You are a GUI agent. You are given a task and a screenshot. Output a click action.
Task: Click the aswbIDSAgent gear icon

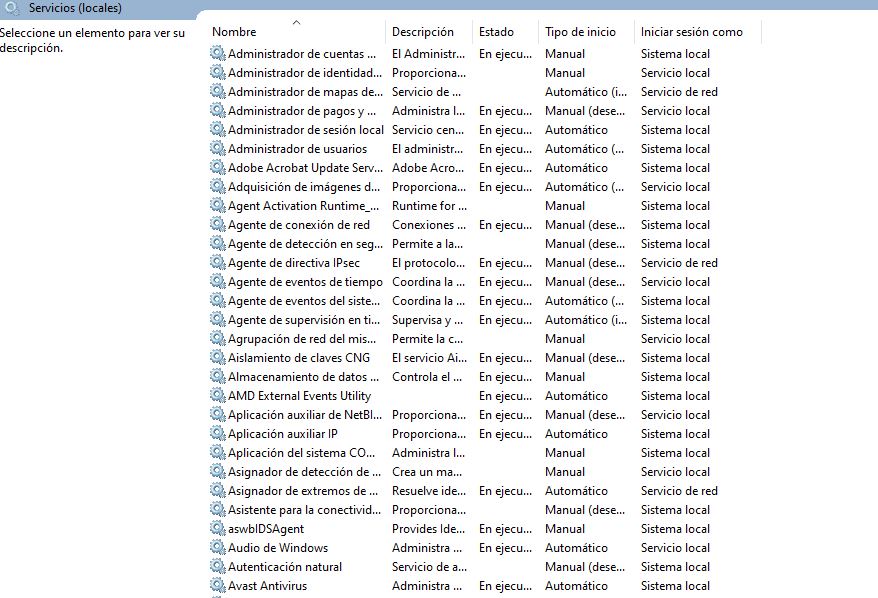pyautogui.click(x=217, y=529)
